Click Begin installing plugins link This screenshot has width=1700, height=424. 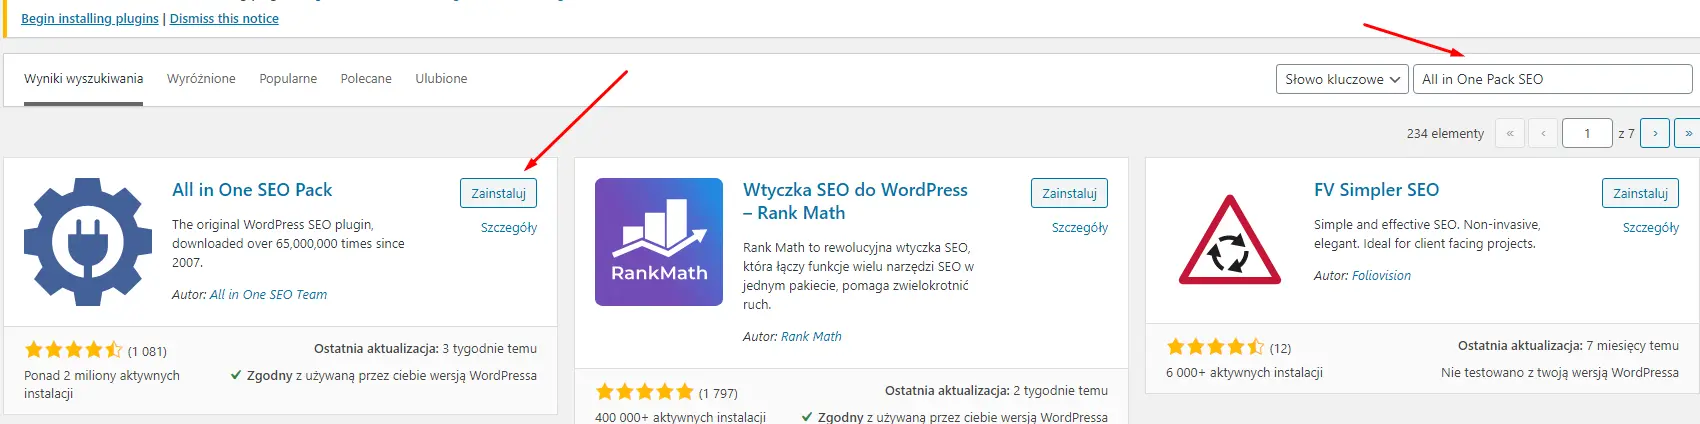(90, 19)
